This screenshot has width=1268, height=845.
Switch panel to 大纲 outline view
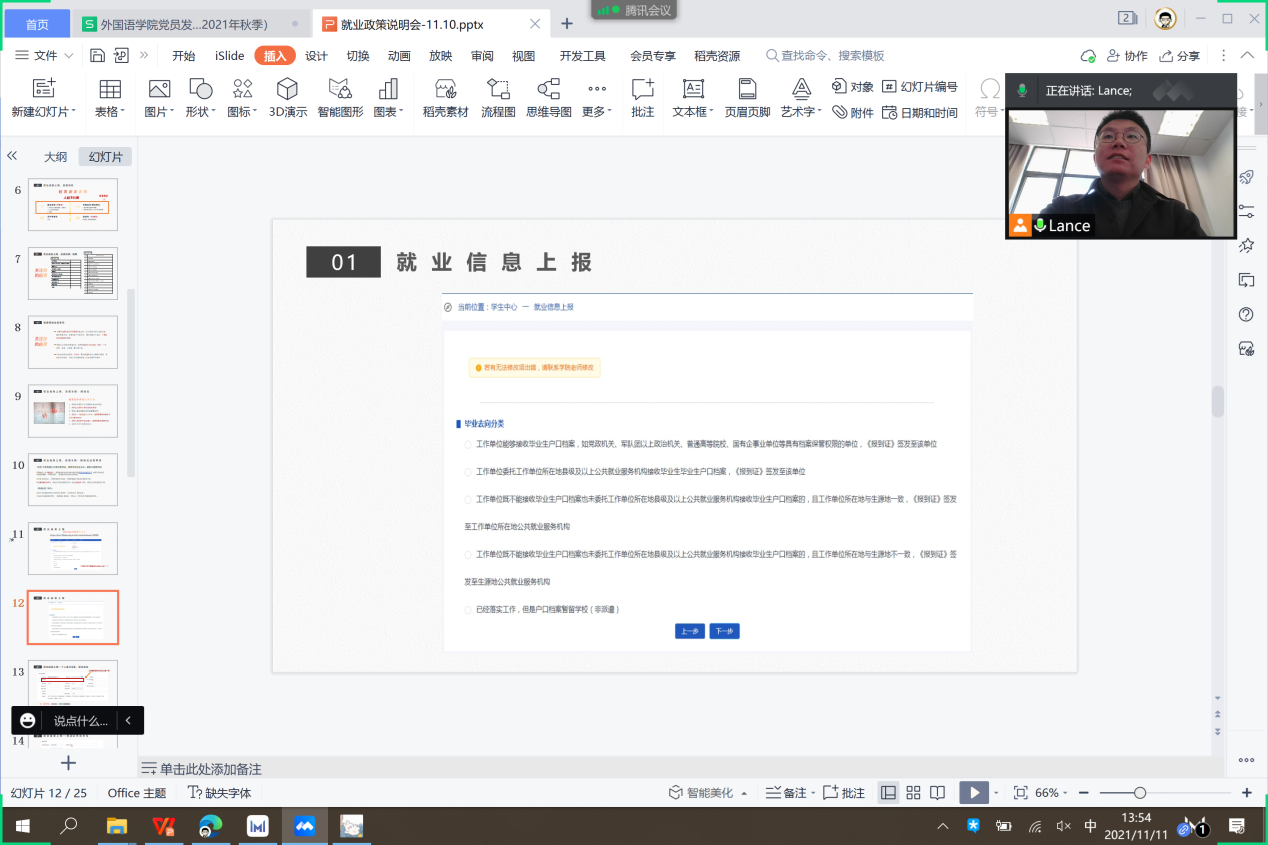tap(56, 157)
